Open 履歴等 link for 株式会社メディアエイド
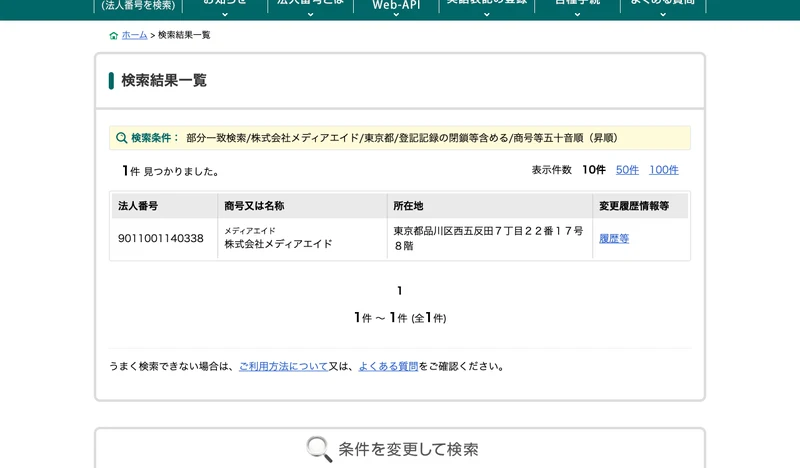Viewport: 800px width, 468px height. 614,239
